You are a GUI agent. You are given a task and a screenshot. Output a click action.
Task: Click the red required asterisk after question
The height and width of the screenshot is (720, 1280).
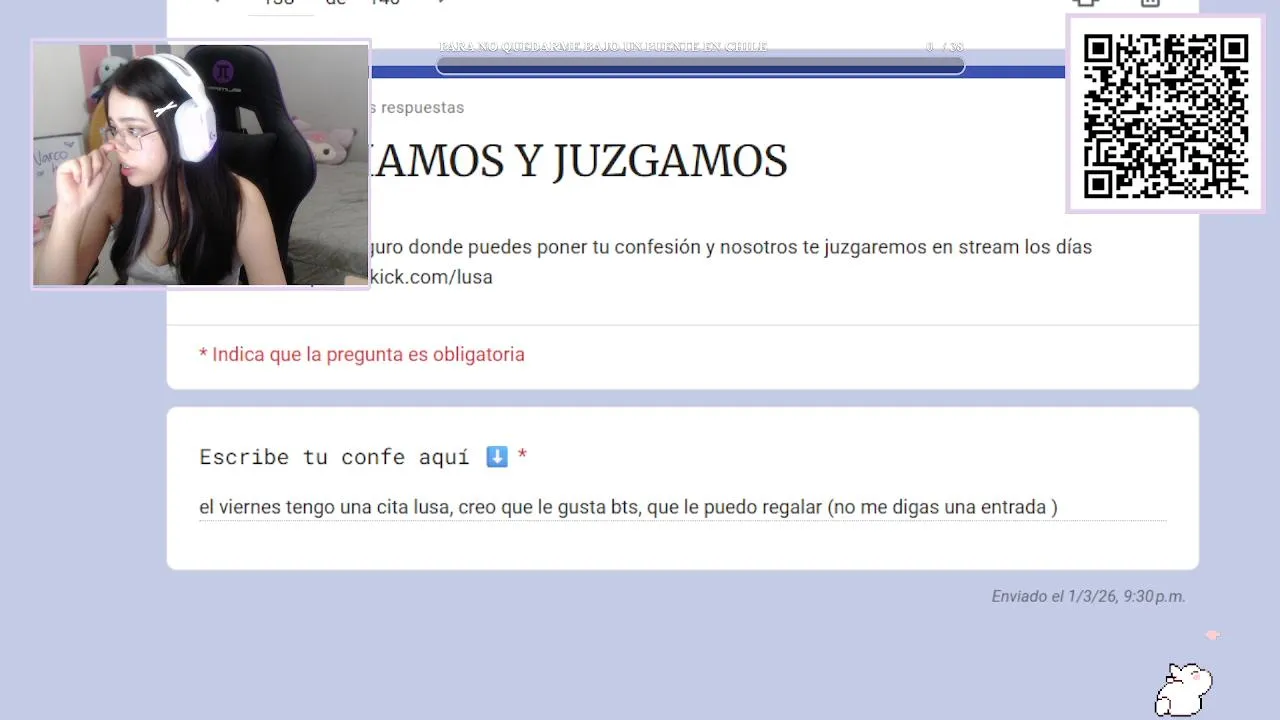tap(522, 457)
